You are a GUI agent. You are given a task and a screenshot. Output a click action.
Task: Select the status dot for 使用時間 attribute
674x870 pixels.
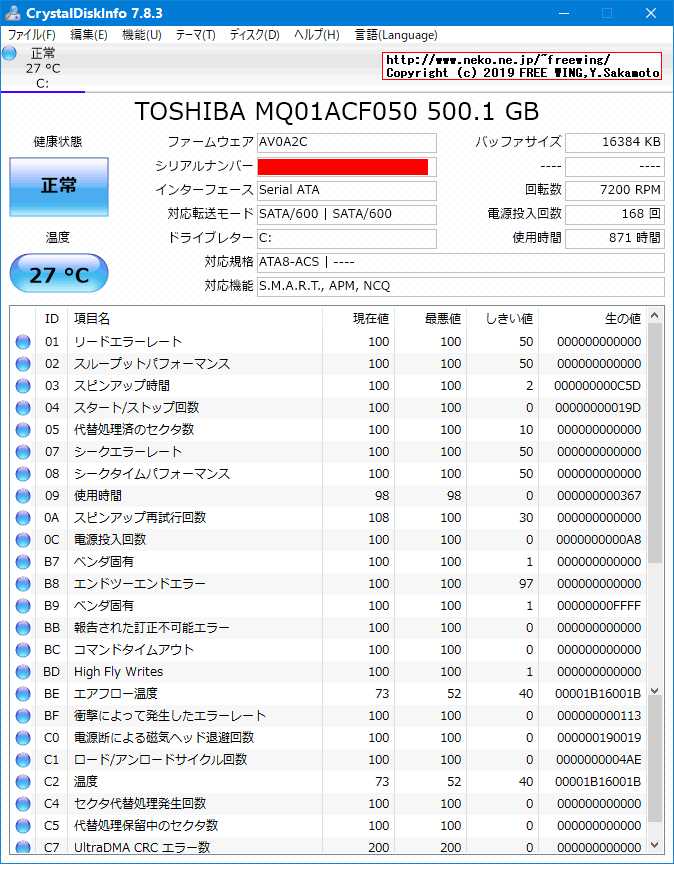click(24, 496)
